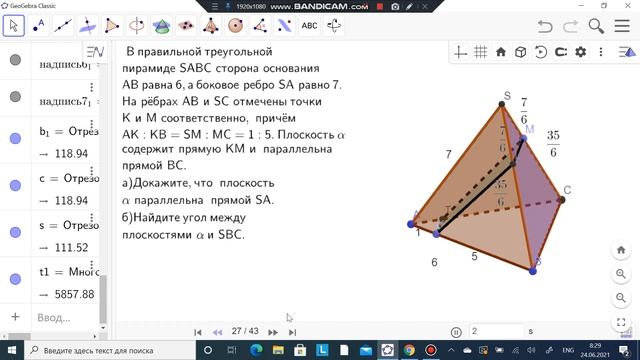640x360 pixels.
Task: Open 3D graphics settings gear
Action: pos(581,52)
